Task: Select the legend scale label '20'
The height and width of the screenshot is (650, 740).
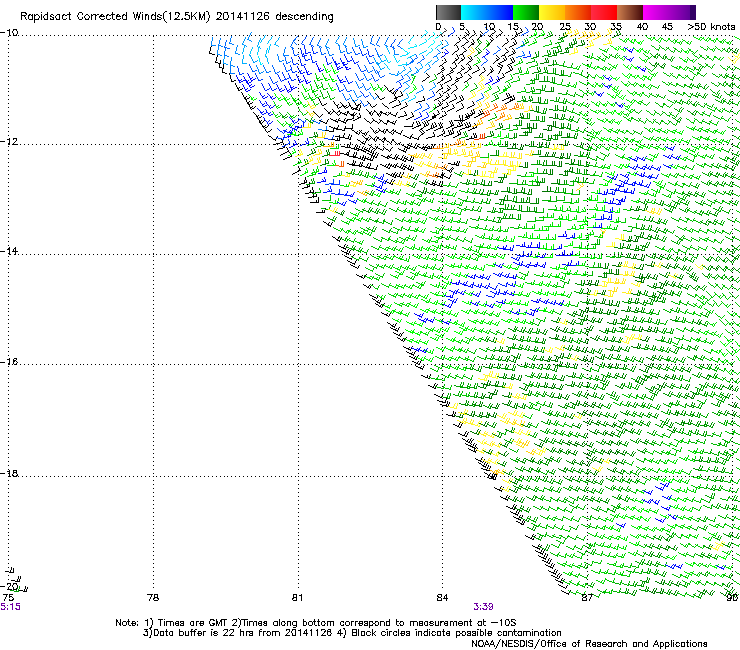Action: (537, 27)
